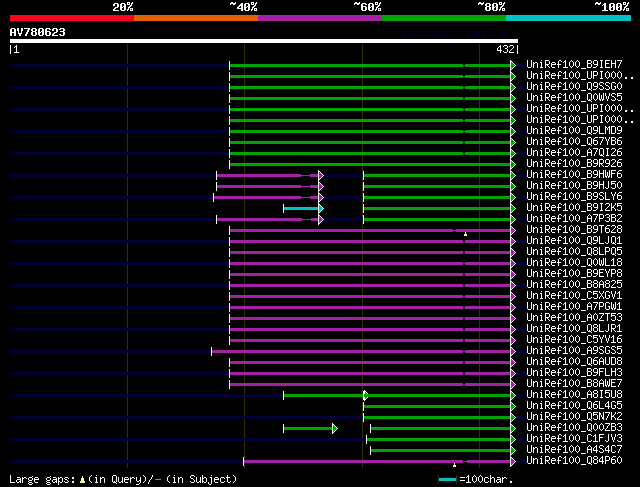This screenshot has height=487, width=640.
Task: Click the cyan segment in the B9I2K5 row
Action: click(301, 209)
